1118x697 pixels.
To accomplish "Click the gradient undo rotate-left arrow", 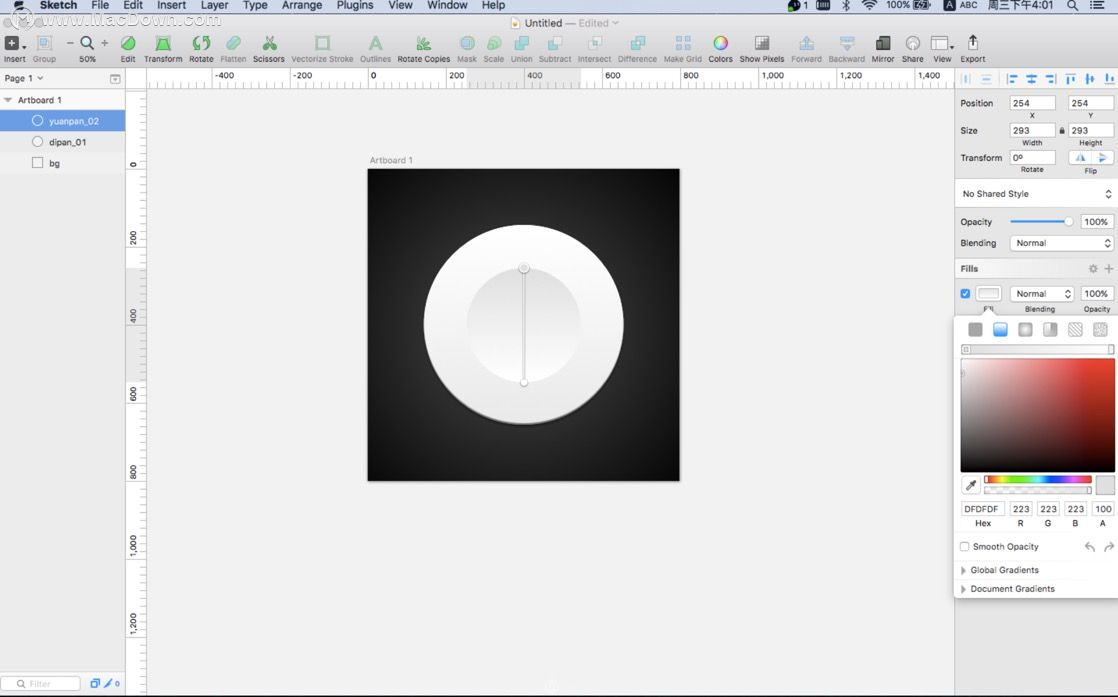I will pyautogui.click(x=1089, y=547).
